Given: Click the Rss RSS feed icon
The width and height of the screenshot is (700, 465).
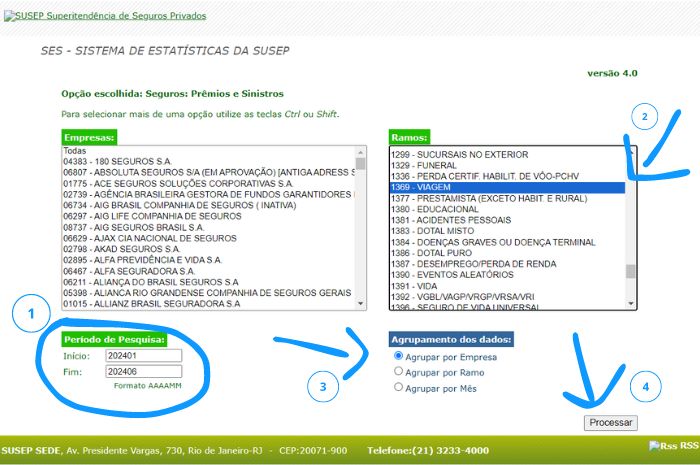Looking at the screenshot, I should (x=673, y=445).
